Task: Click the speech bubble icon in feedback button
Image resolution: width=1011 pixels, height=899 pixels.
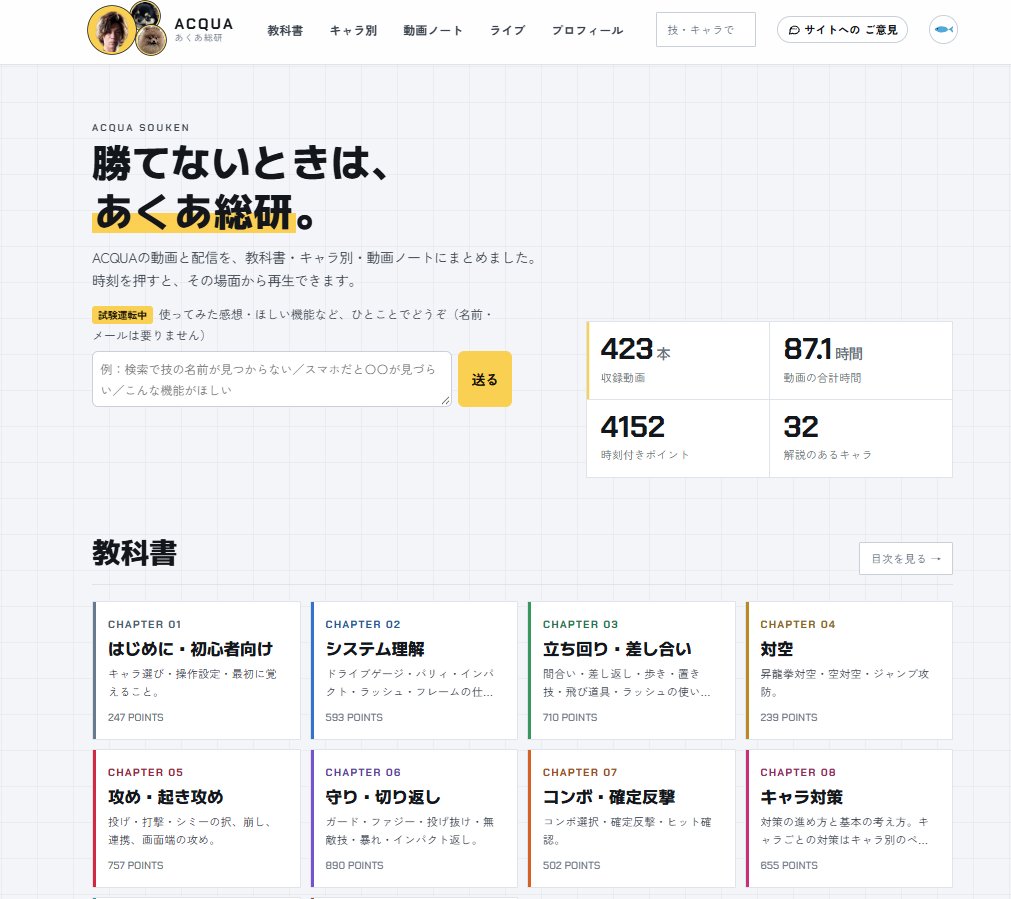Action: tap(794, 30)
